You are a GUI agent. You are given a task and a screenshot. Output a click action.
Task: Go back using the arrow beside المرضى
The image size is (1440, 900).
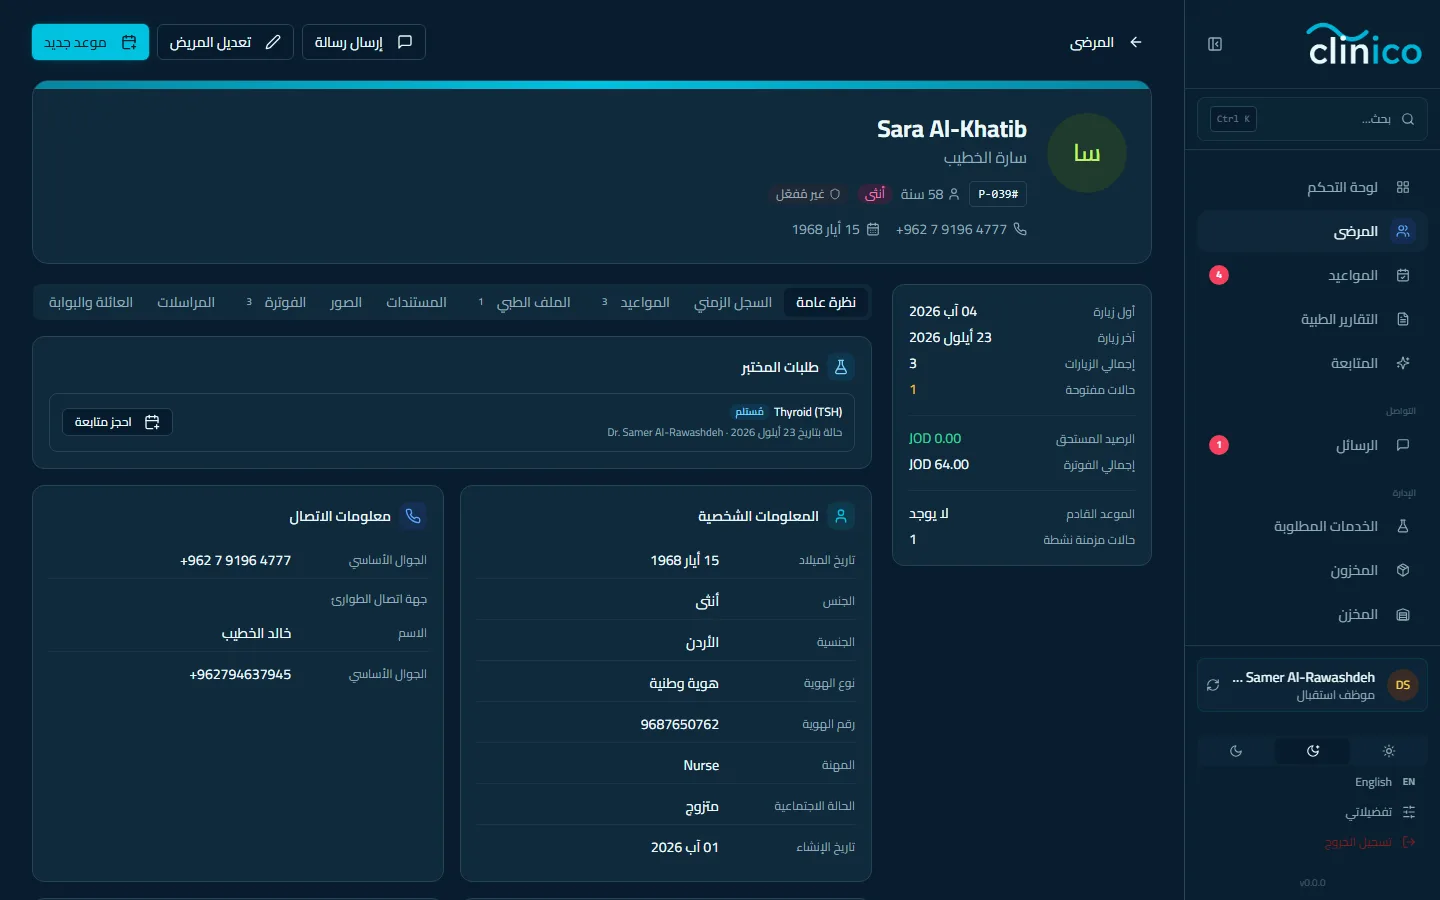1136,42
